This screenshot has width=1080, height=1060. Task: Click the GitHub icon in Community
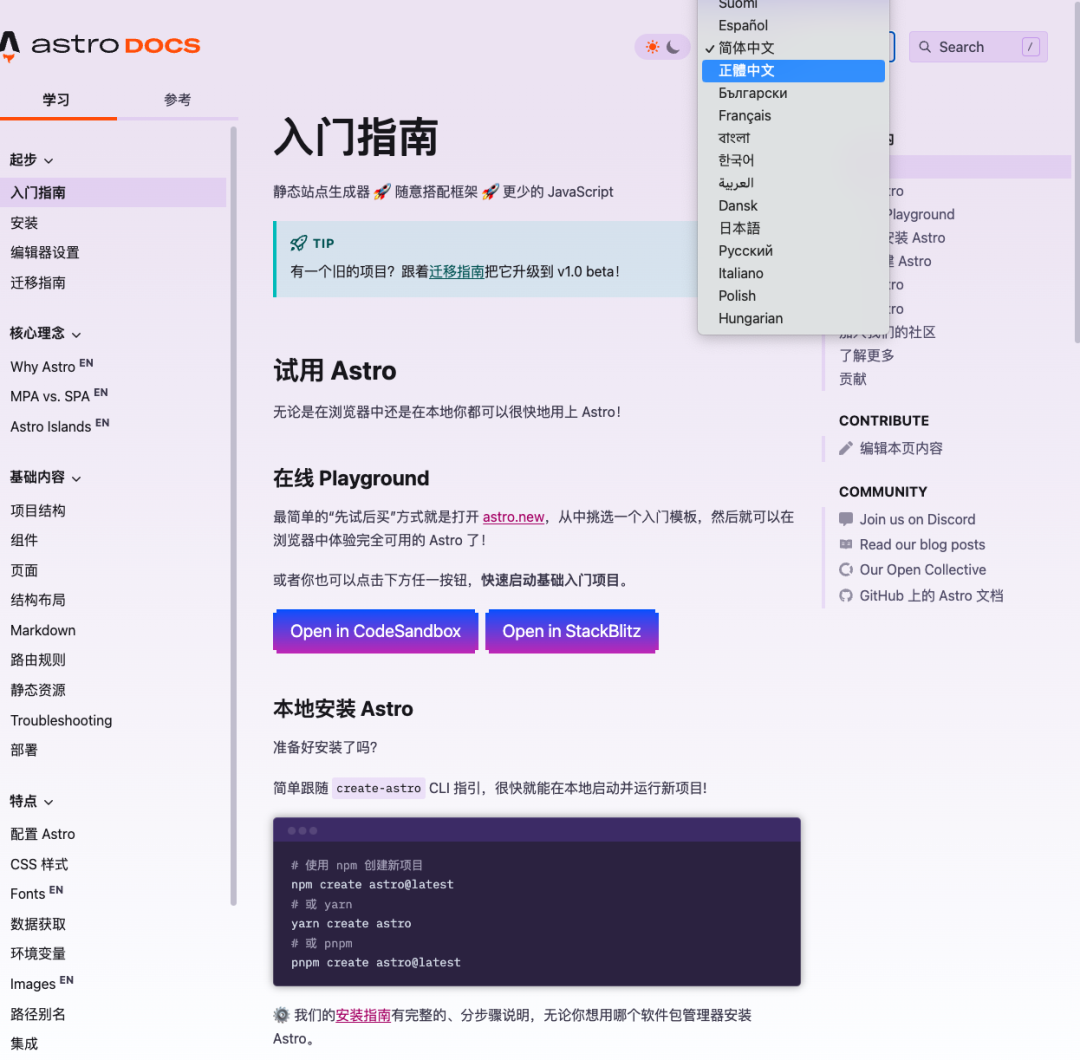point(846,596)
